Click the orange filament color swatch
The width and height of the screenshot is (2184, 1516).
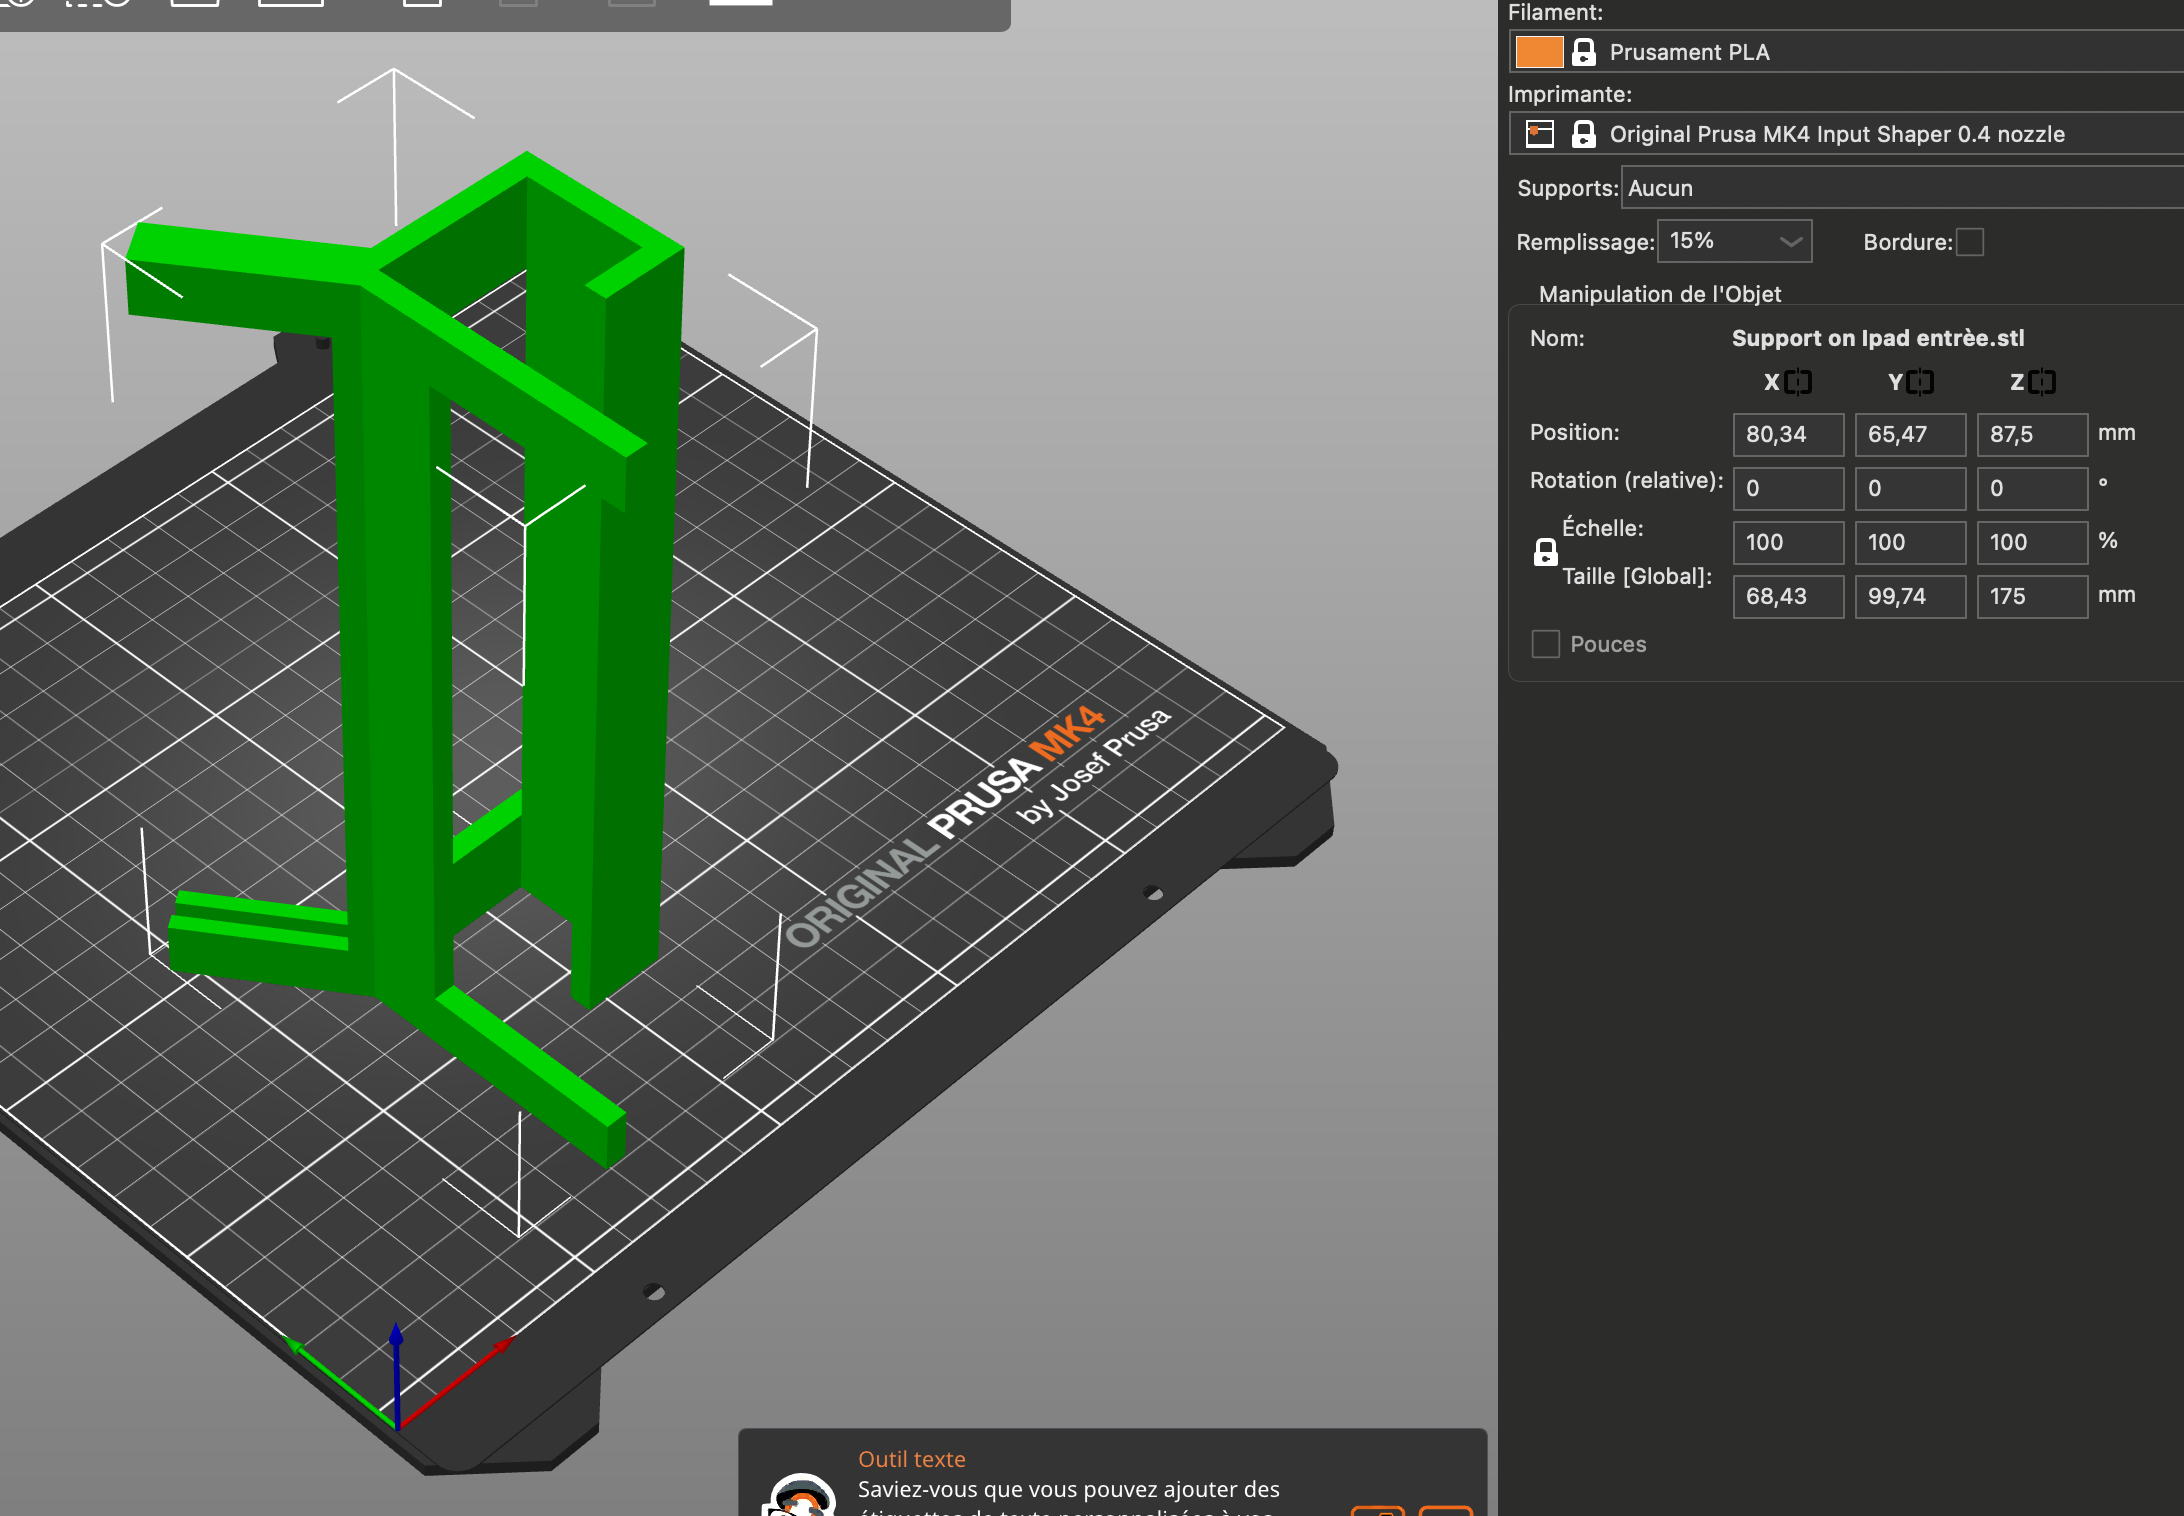tap(1539, 52)
